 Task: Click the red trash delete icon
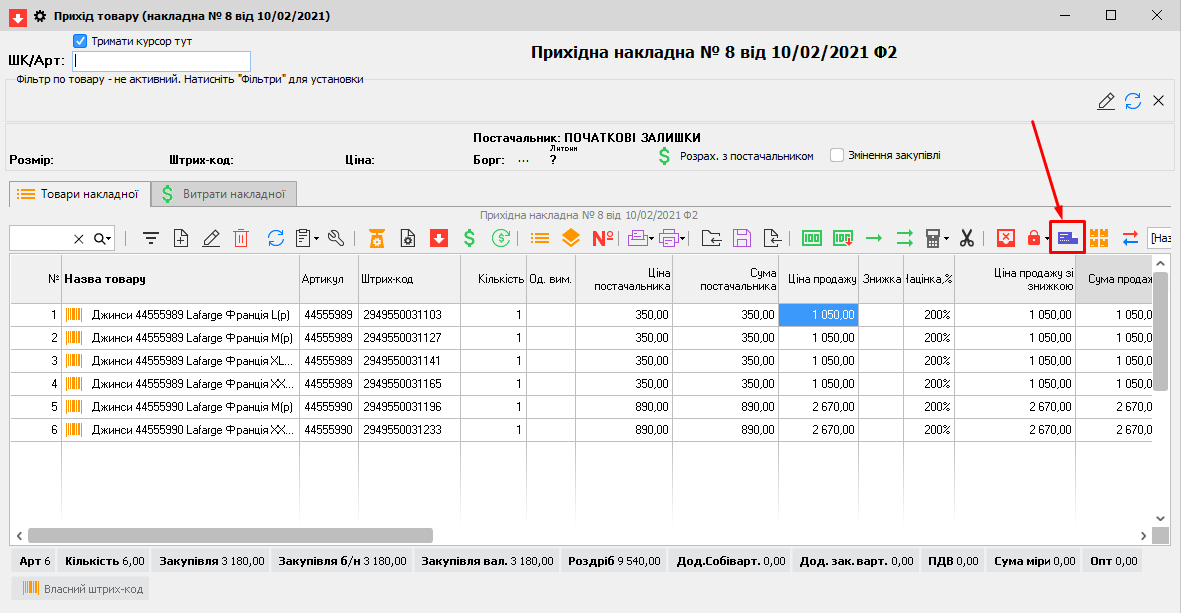point(241,238)
